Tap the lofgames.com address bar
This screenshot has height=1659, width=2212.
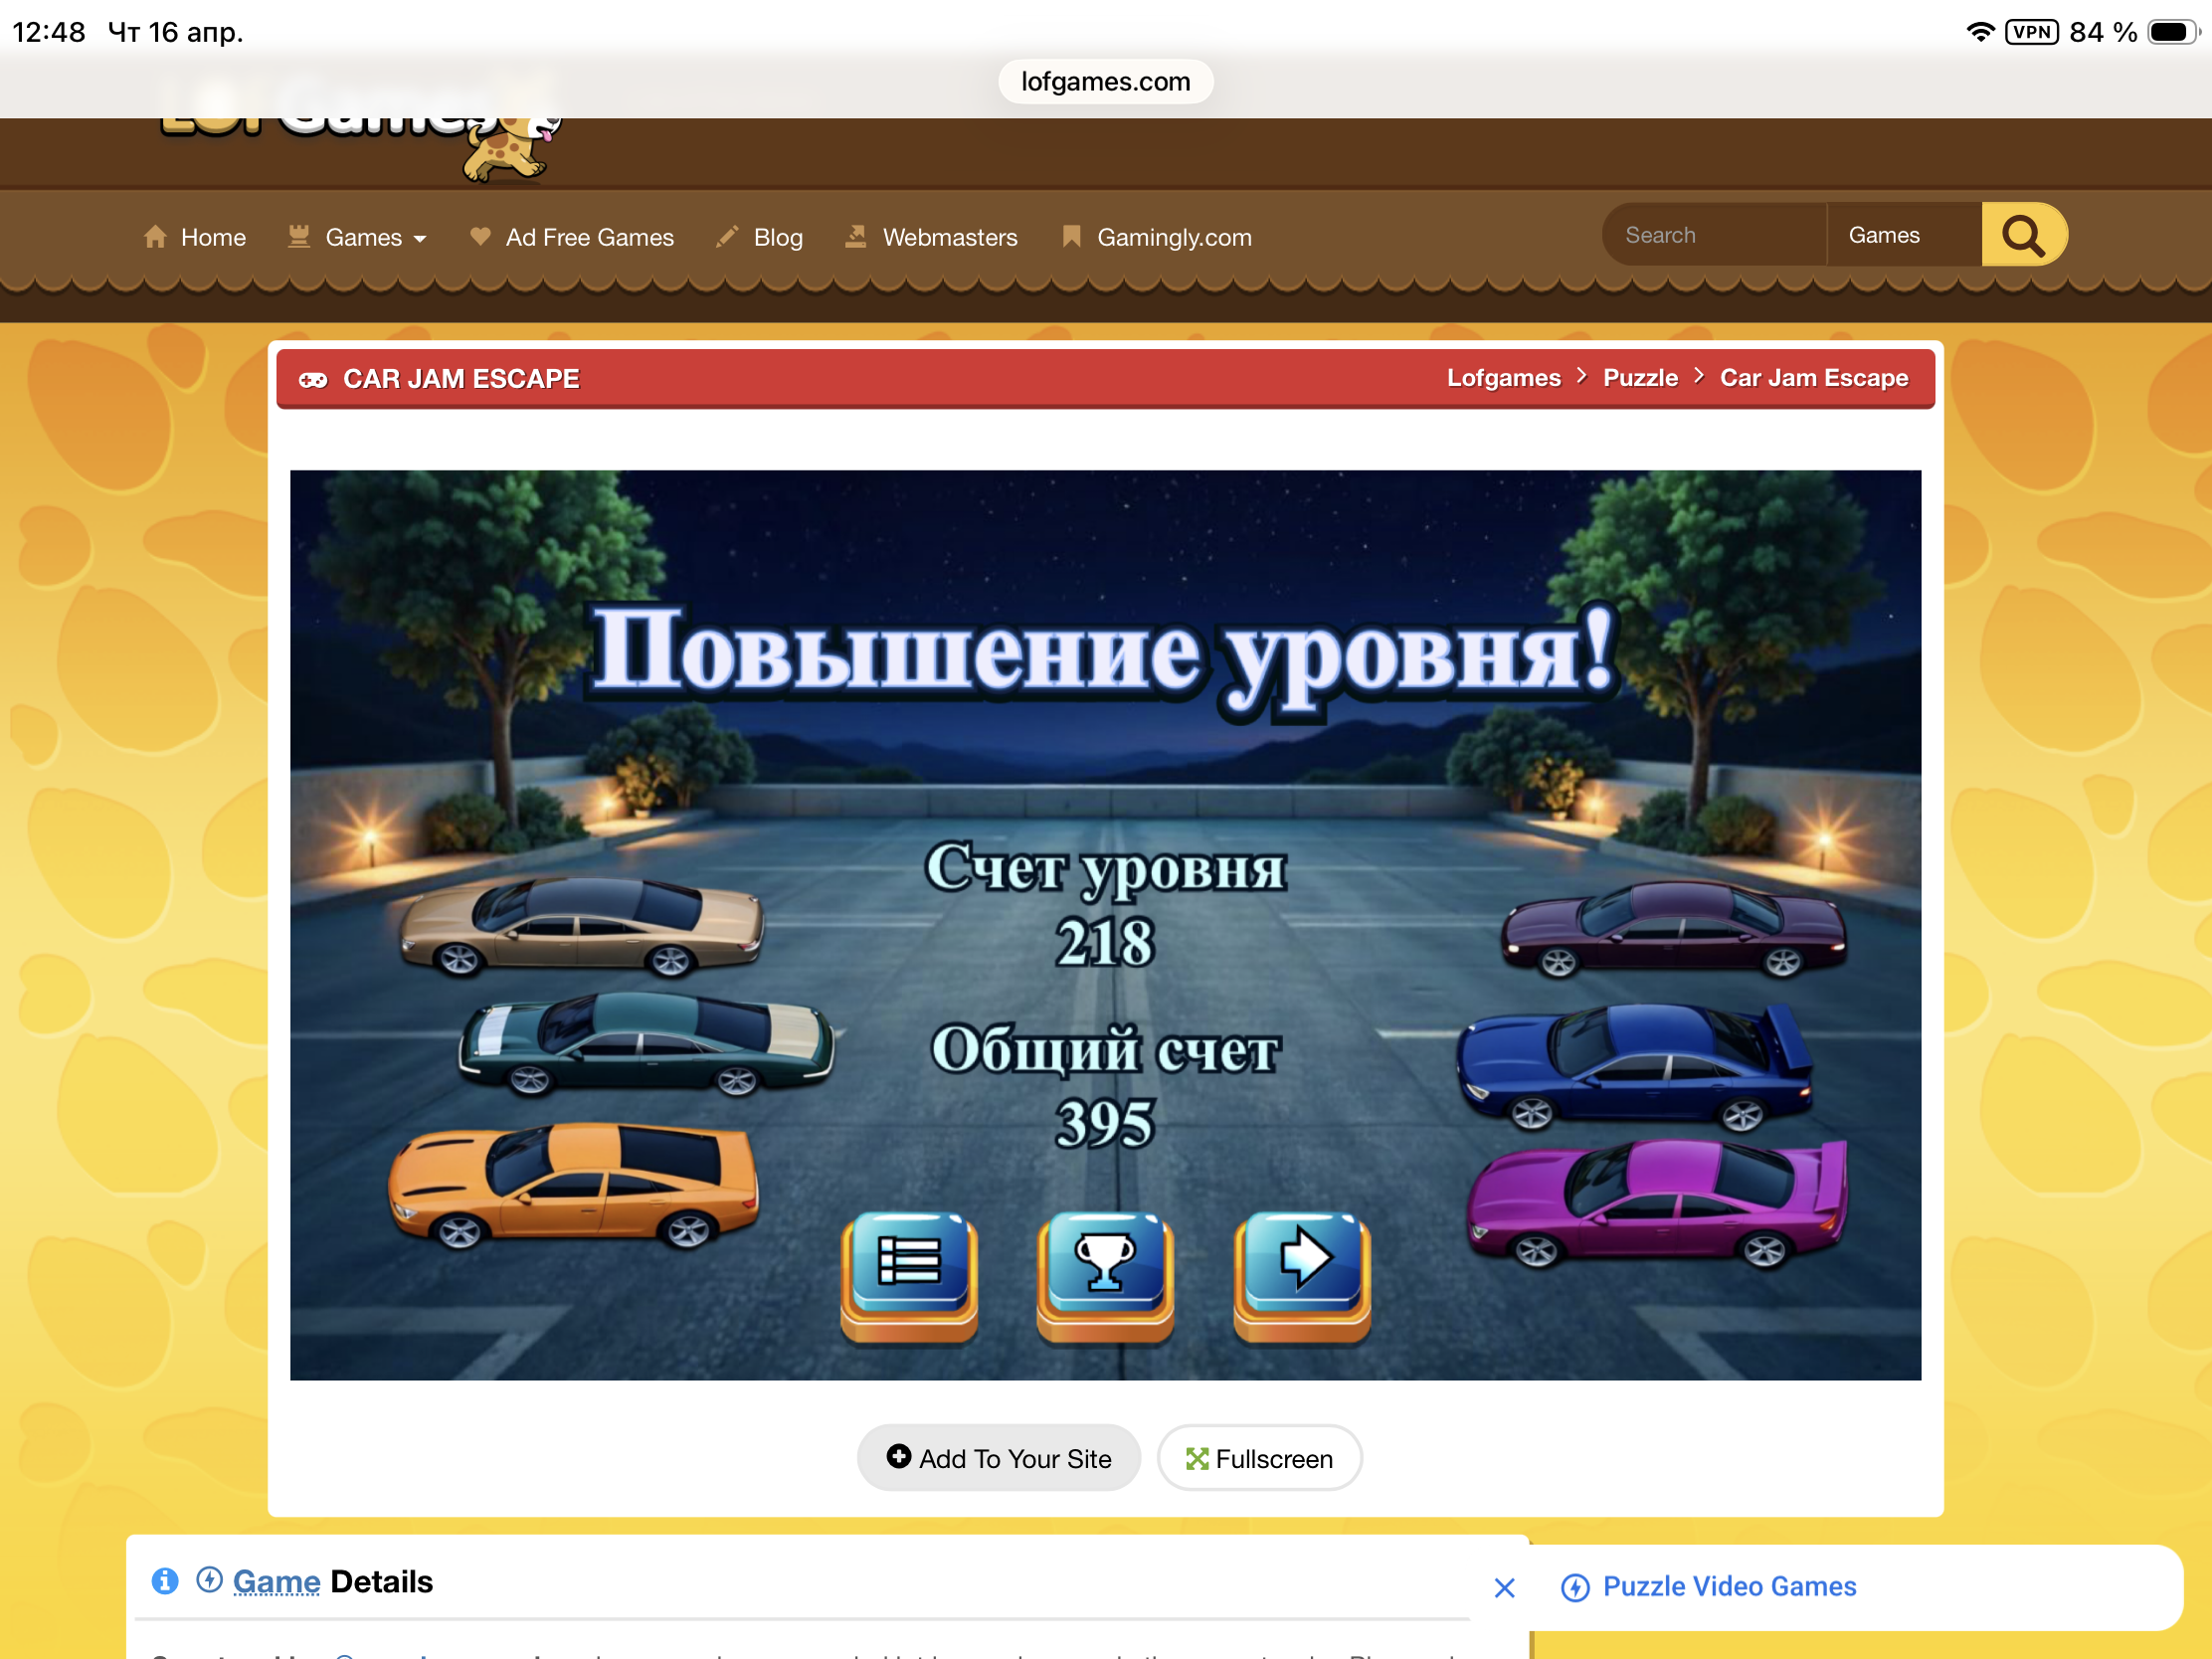(x=1105, y=82)
